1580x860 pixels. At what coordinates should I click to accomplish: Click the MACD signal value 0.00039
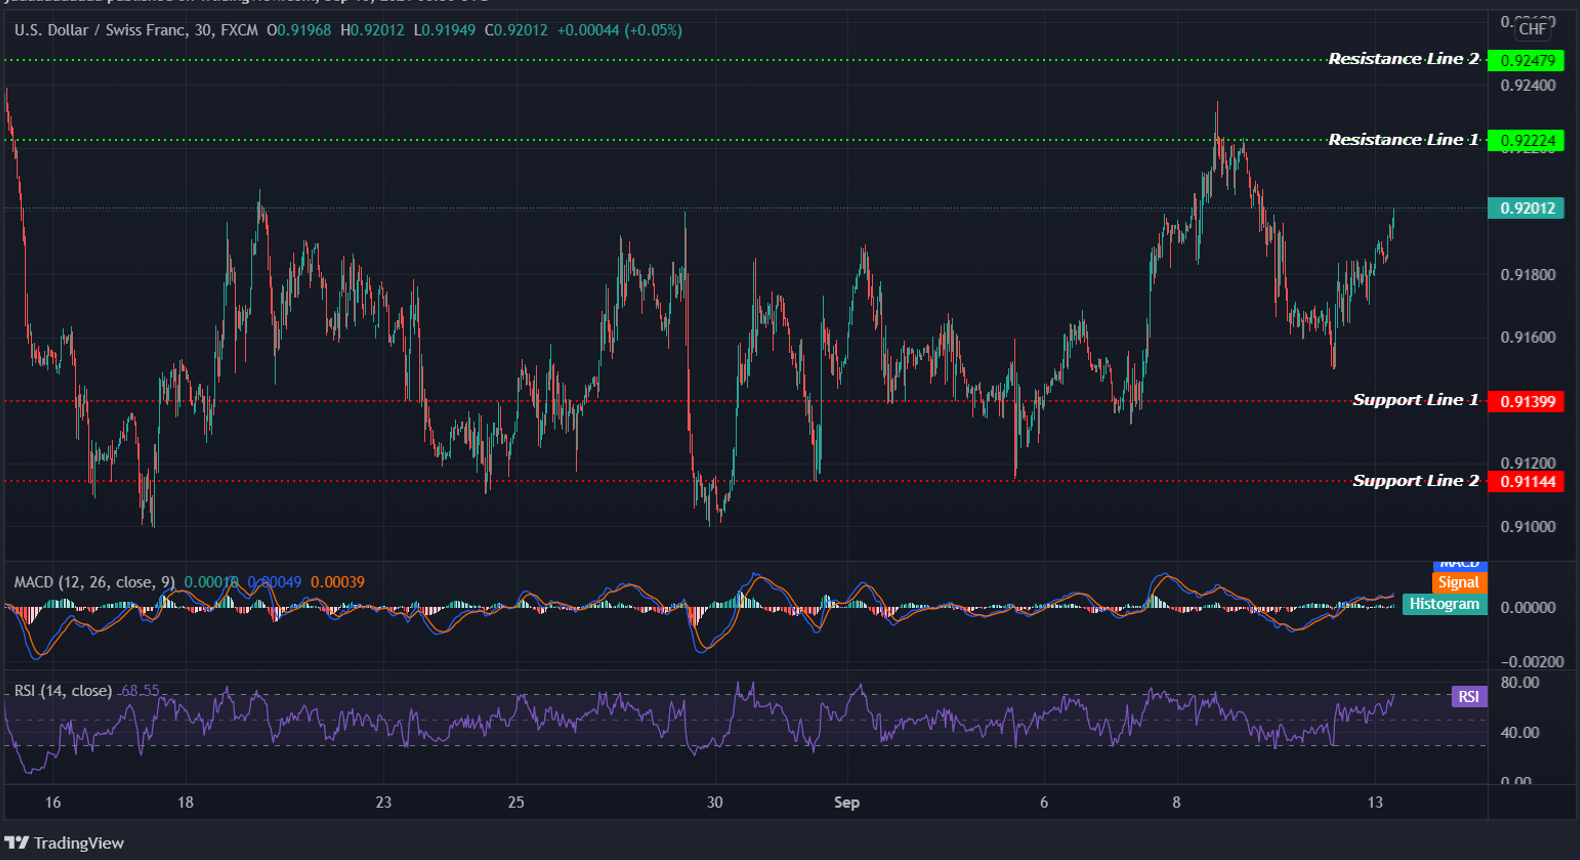tap(337, 582)
